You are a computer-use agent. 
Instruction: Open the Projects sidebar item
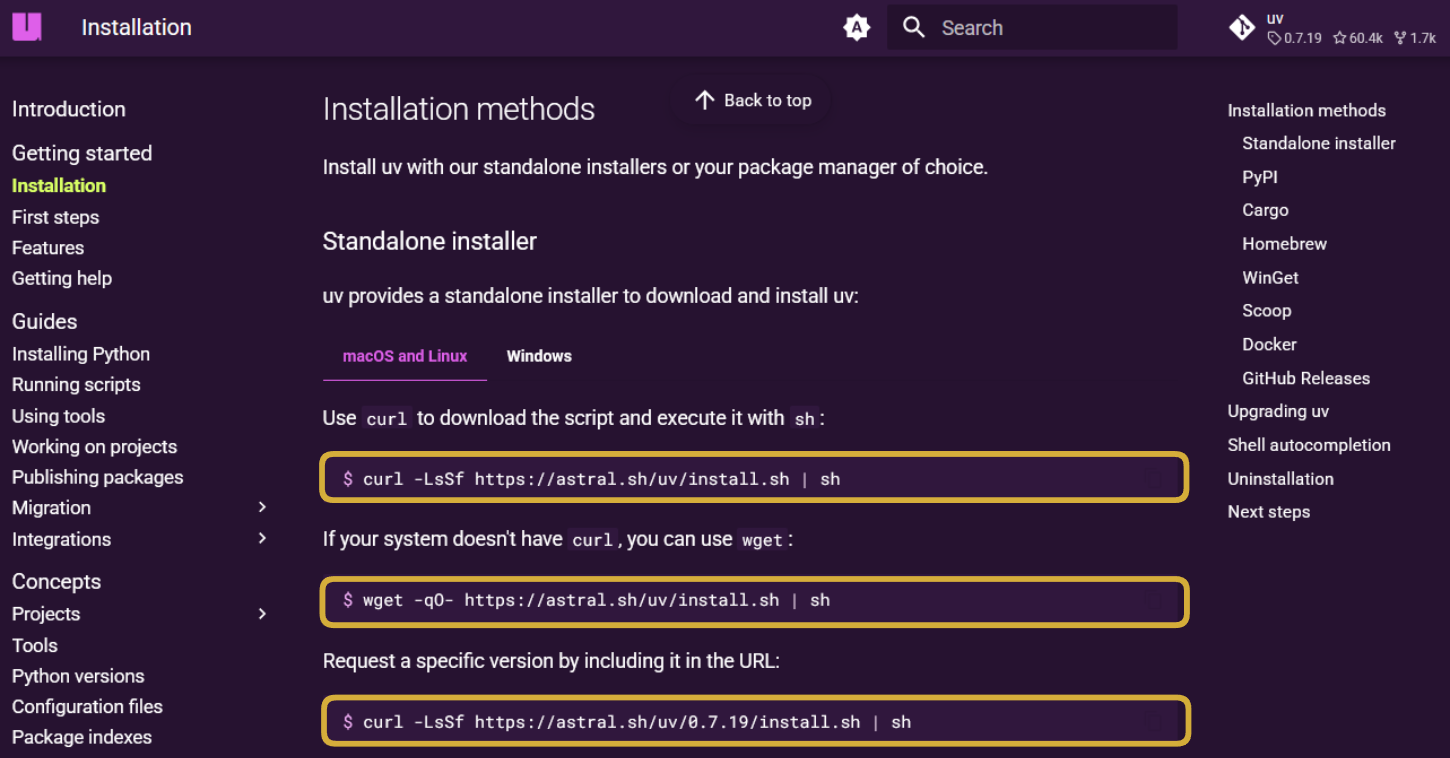pos(46,614)
